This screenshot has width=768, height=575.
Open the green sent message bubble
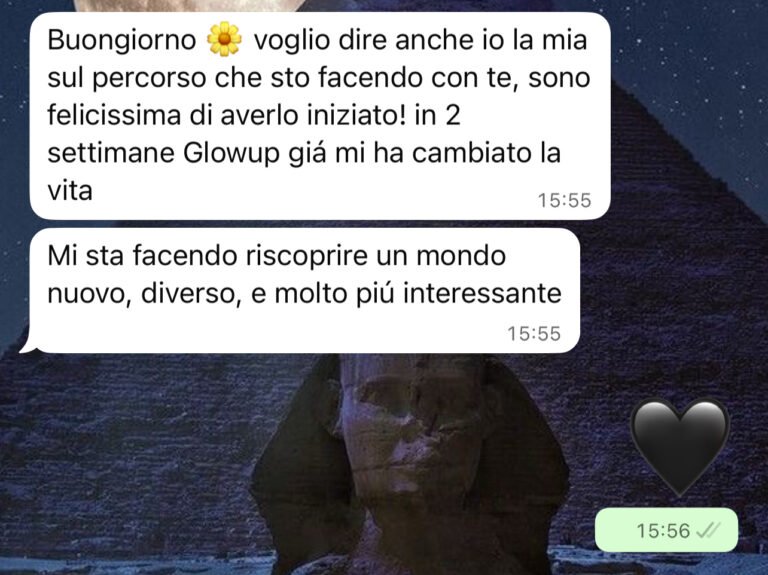tap(666, 530)
